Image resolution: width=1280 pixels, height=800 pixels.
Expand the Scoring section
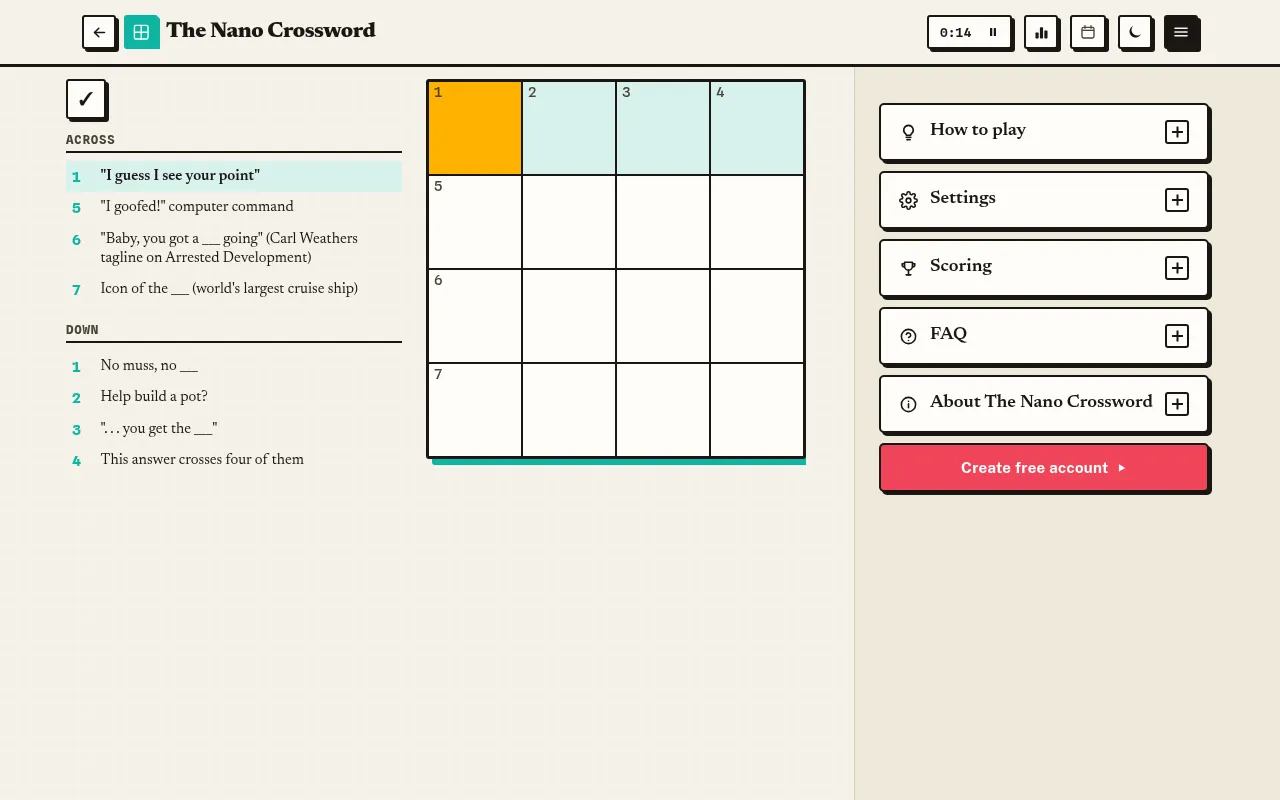1177,268
